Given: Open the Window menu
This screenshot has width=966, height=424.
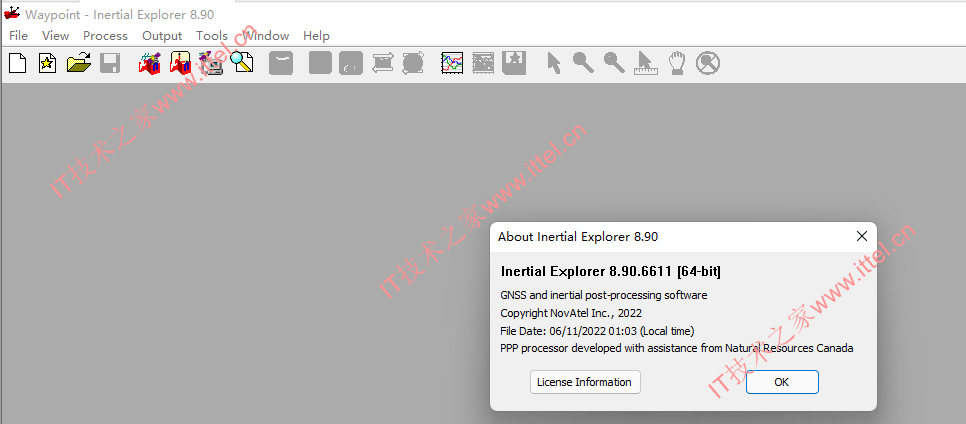Looking at the screenshot, I should coord(266,36).
